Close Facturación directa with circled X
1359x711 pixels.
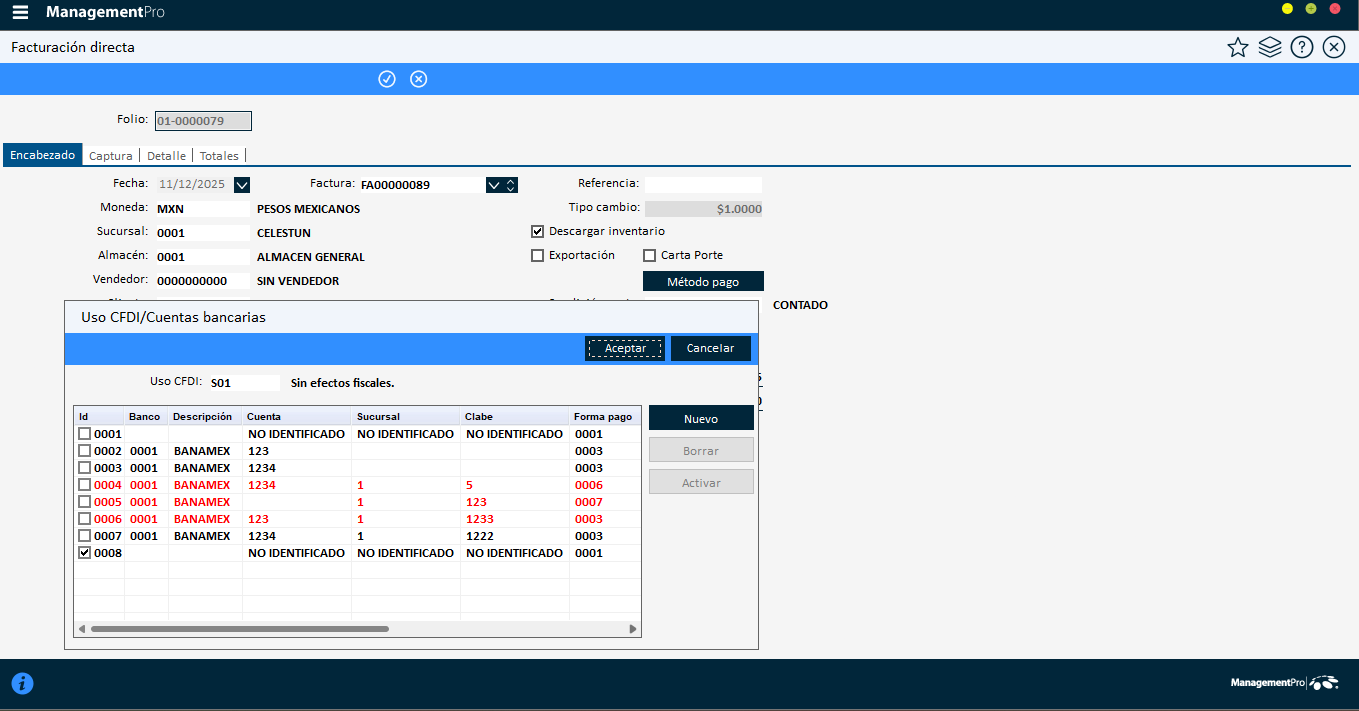click(x=1333, y=47)
